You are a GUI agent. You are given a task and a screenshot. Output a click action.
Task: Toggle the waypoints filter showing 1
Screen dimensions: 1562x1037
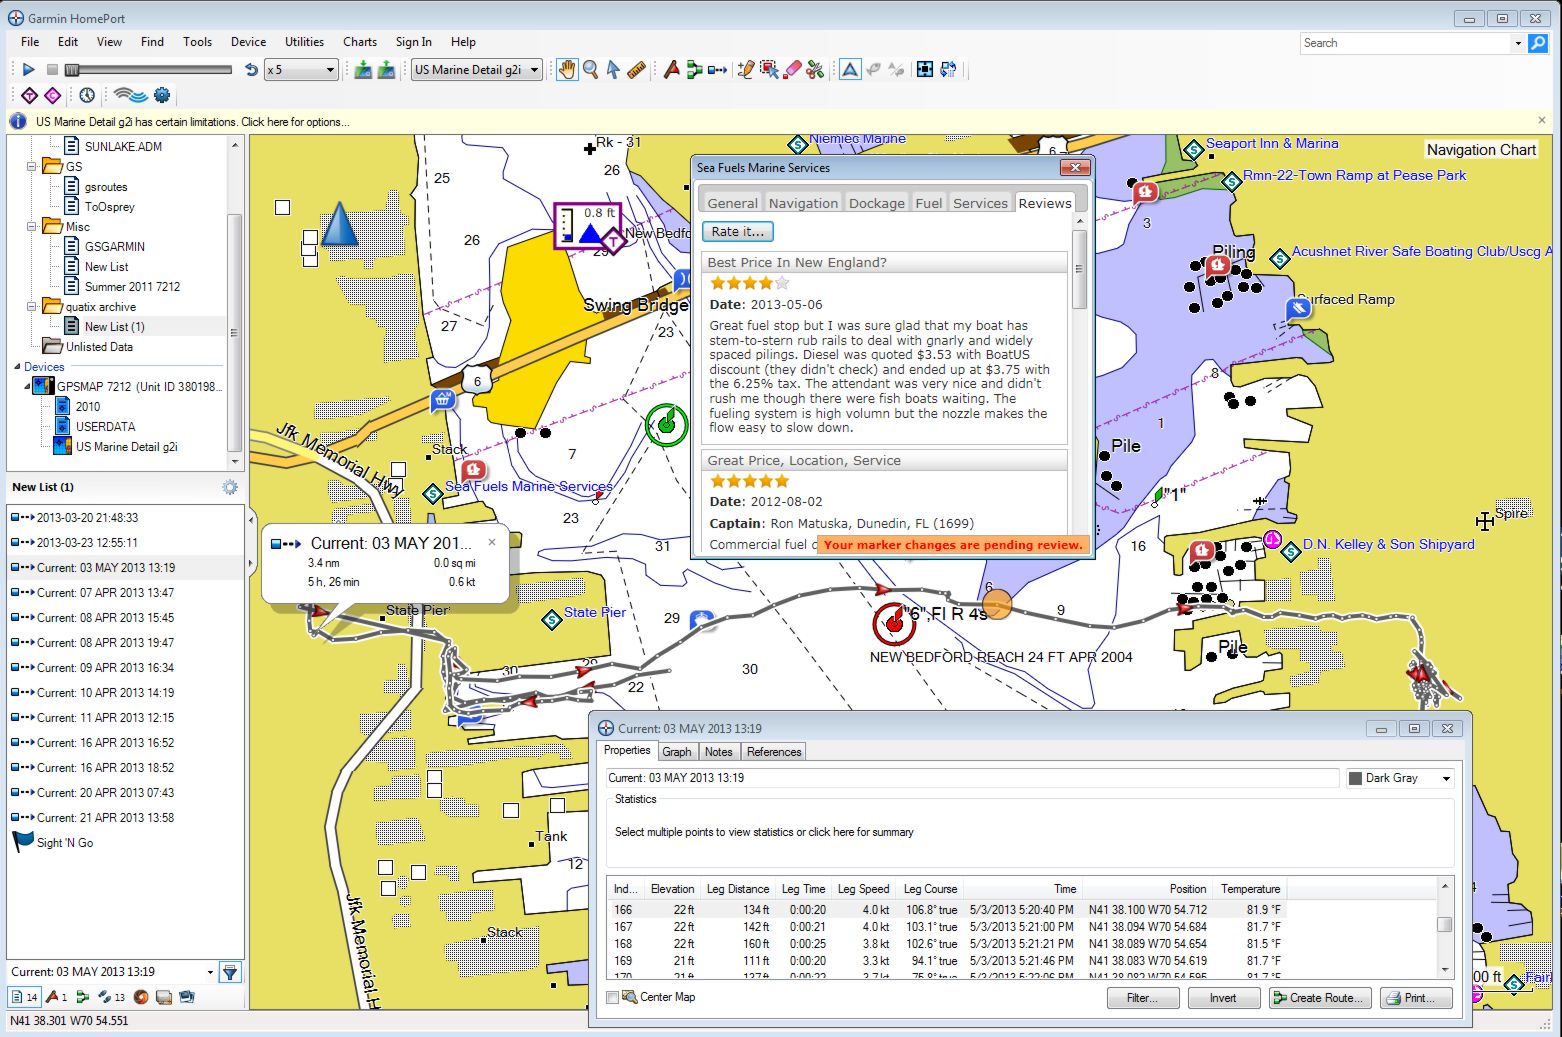coord(57,997)
